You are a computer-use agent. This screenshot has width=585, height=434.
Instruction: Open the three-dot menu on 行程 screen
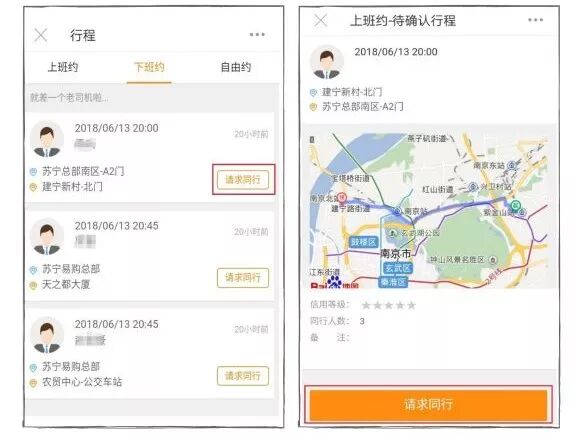257,35
